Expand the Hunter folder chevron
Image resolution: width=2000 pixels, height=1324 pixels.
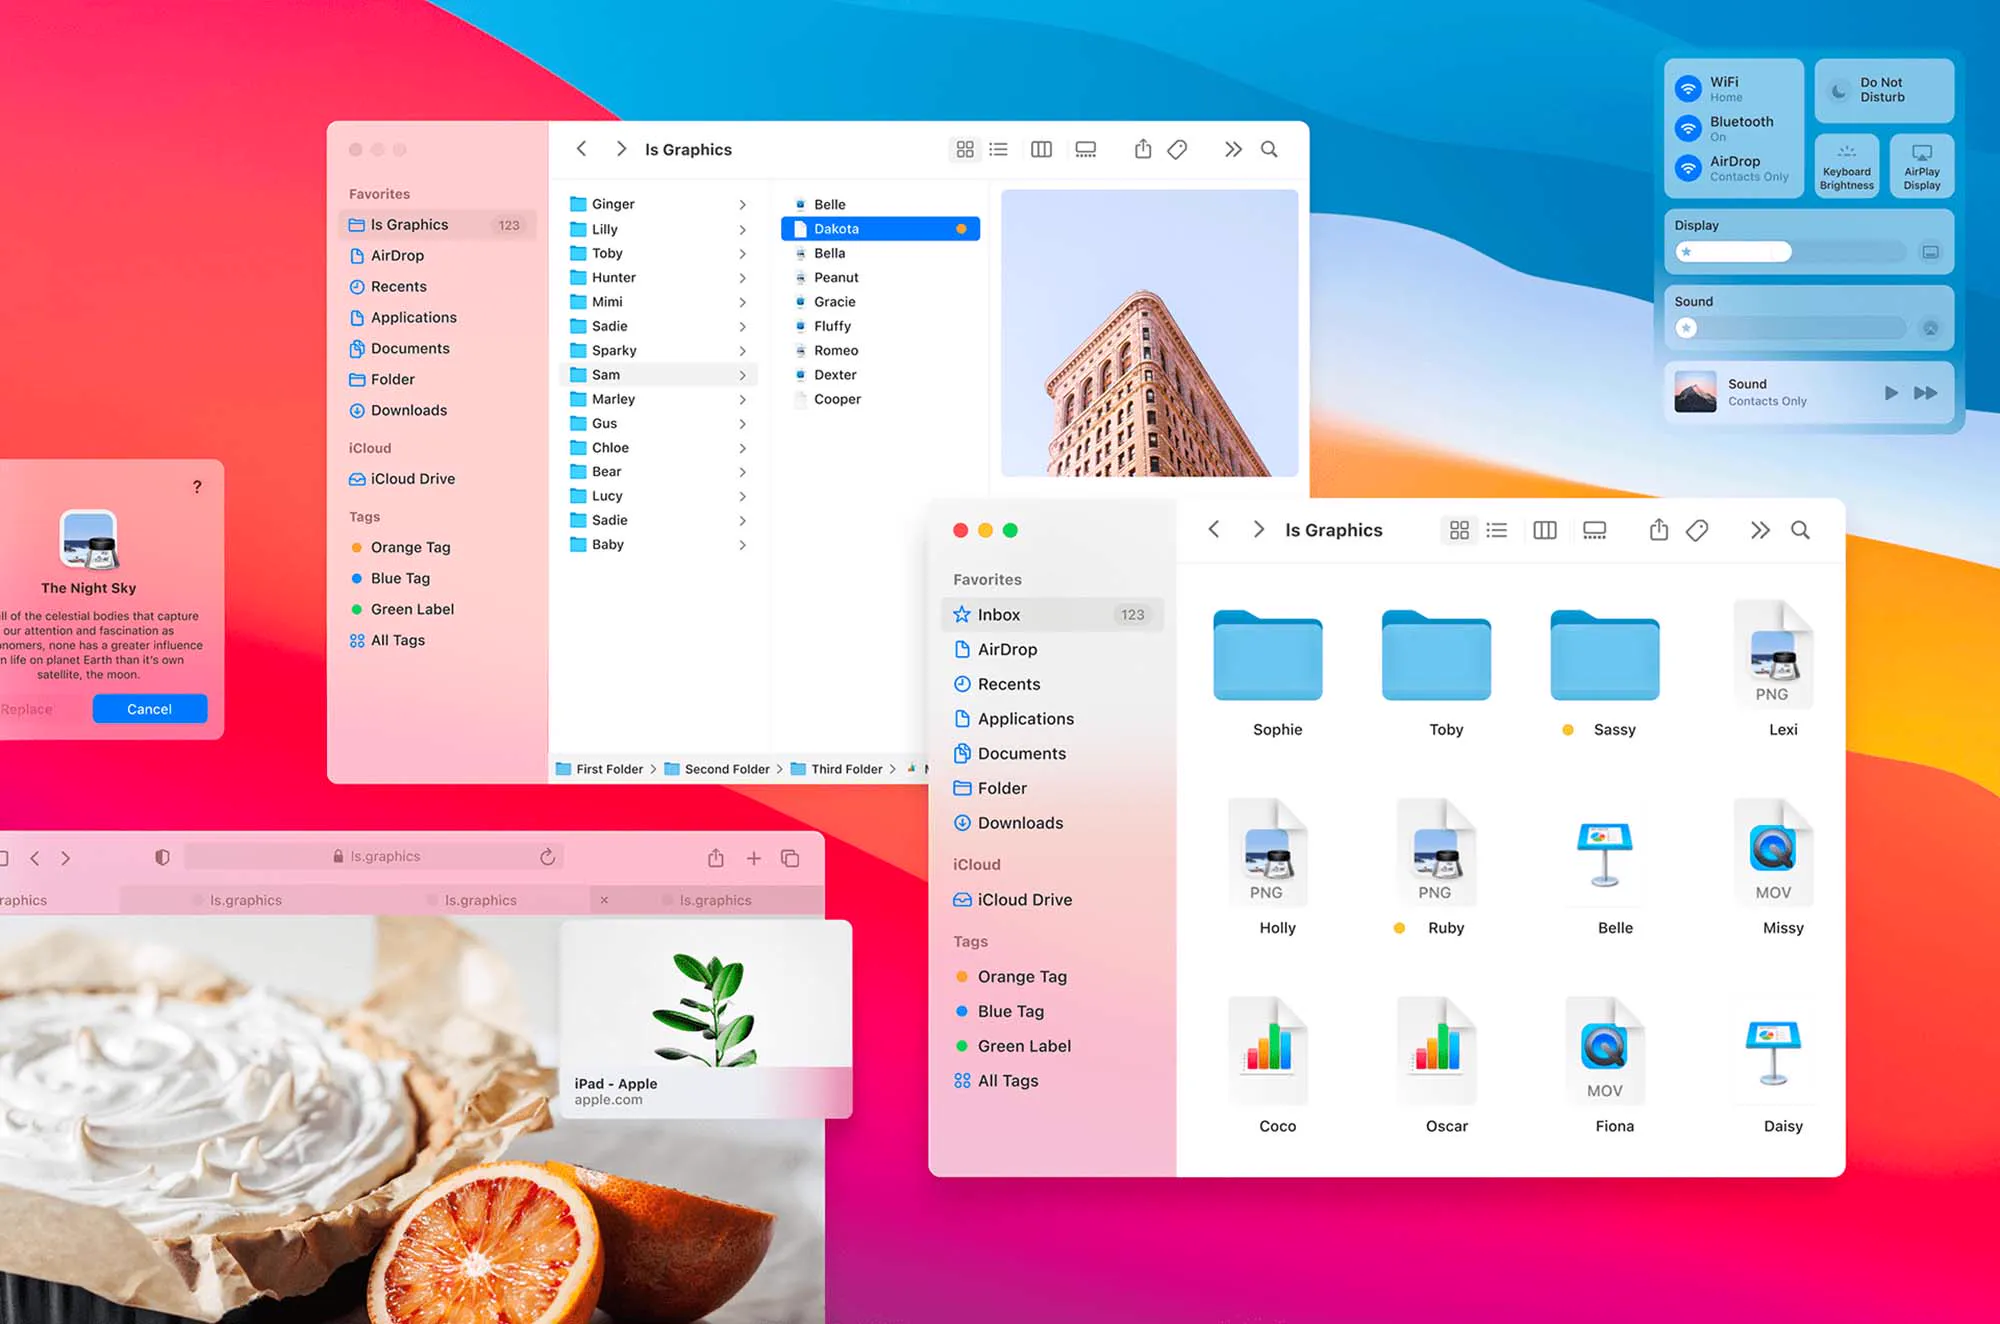click(x=742, y=278)
